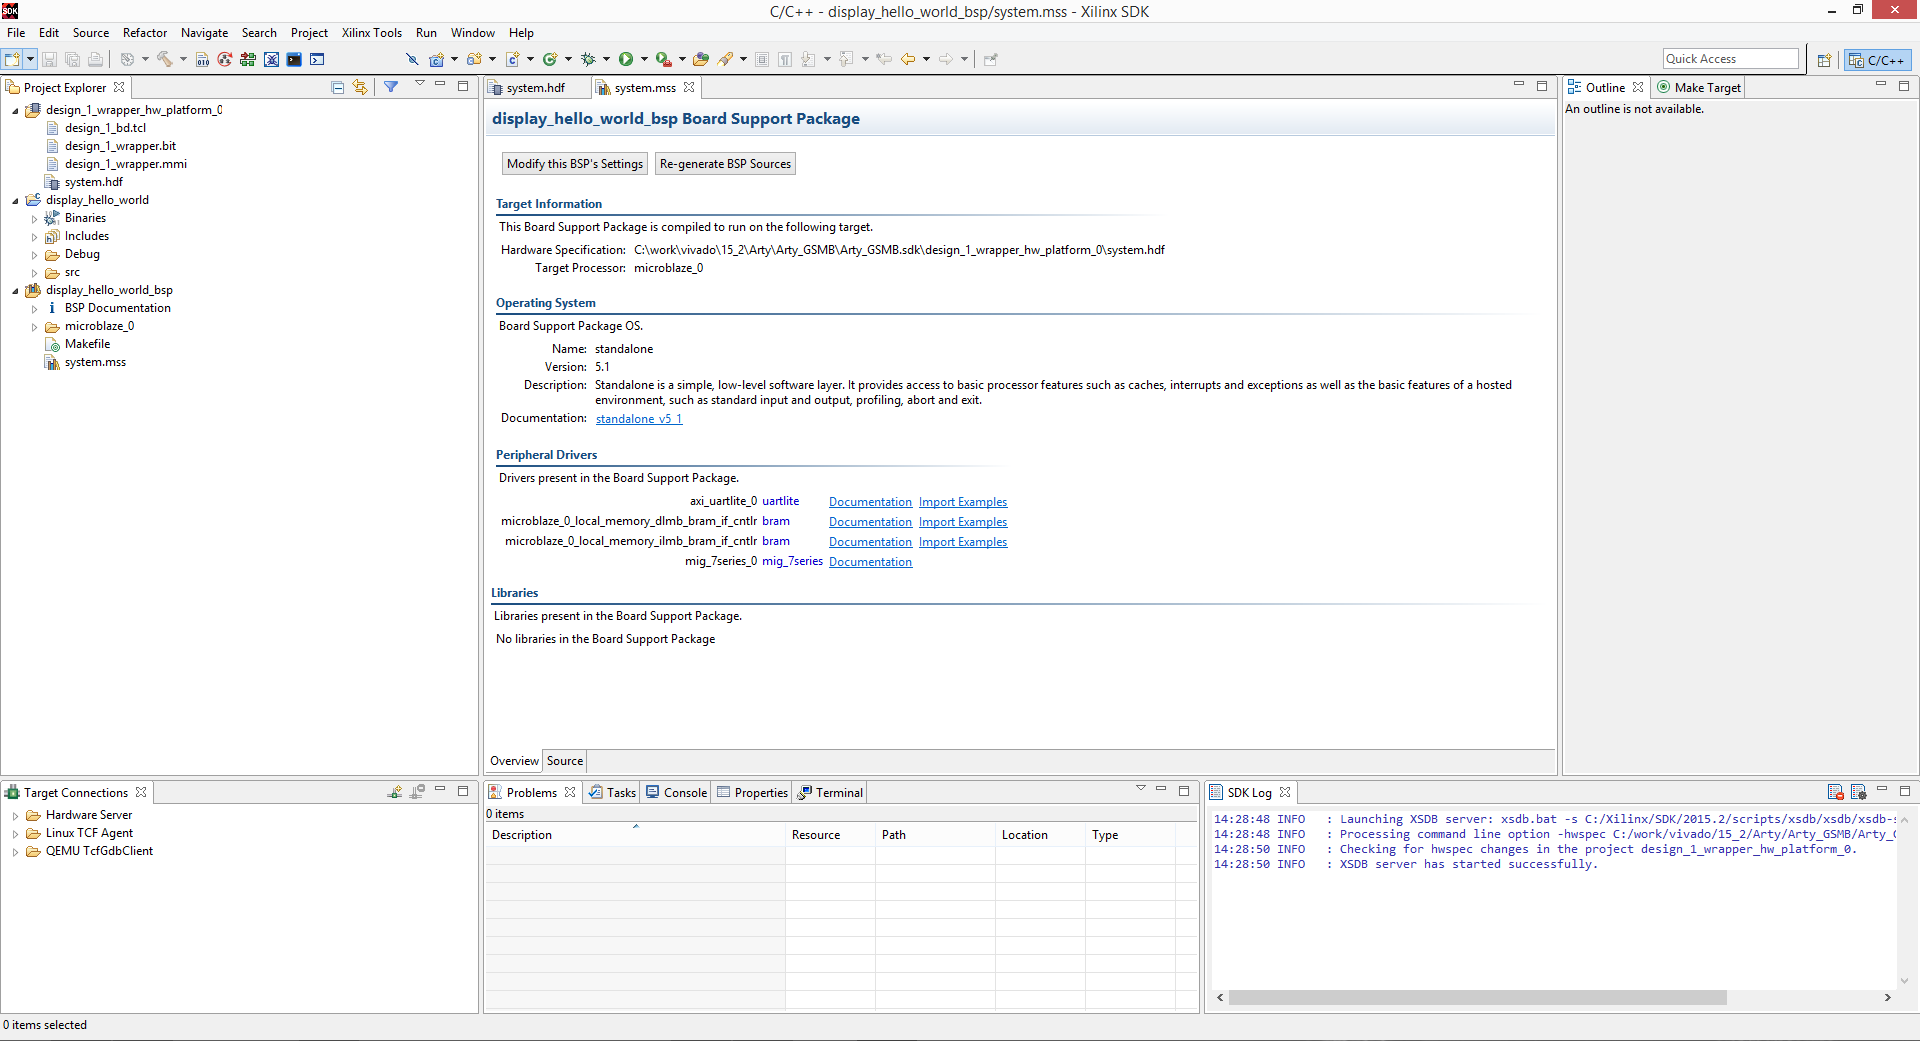The height and width of the screenshot is (1041, 1920).
Task: Click Clear Log icon in SDK Log
Action: 1835,792
